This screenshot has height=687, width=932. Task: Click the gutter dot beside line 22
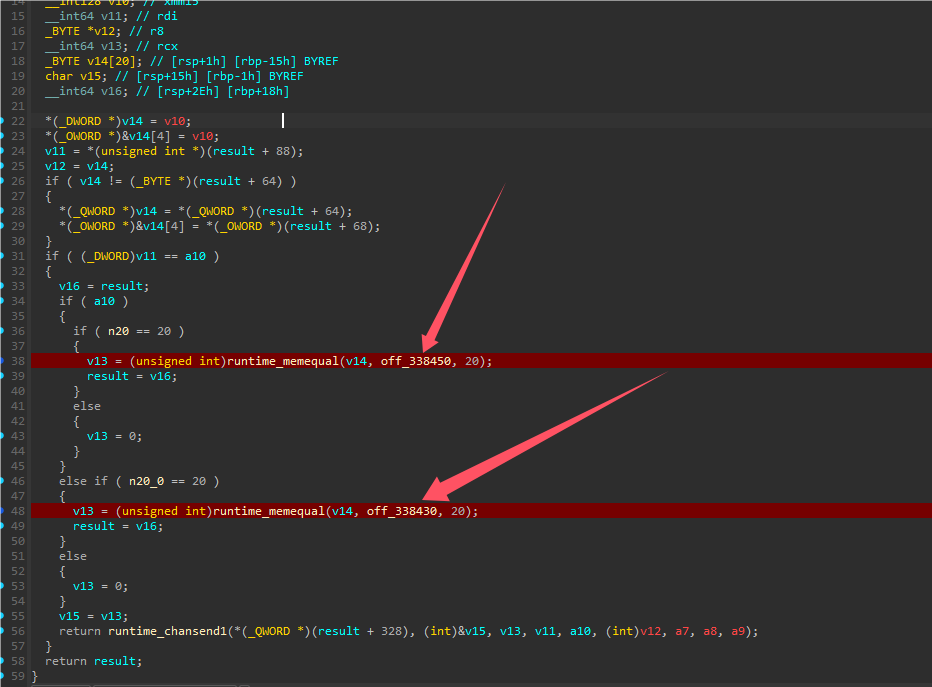tap(3, 121)
